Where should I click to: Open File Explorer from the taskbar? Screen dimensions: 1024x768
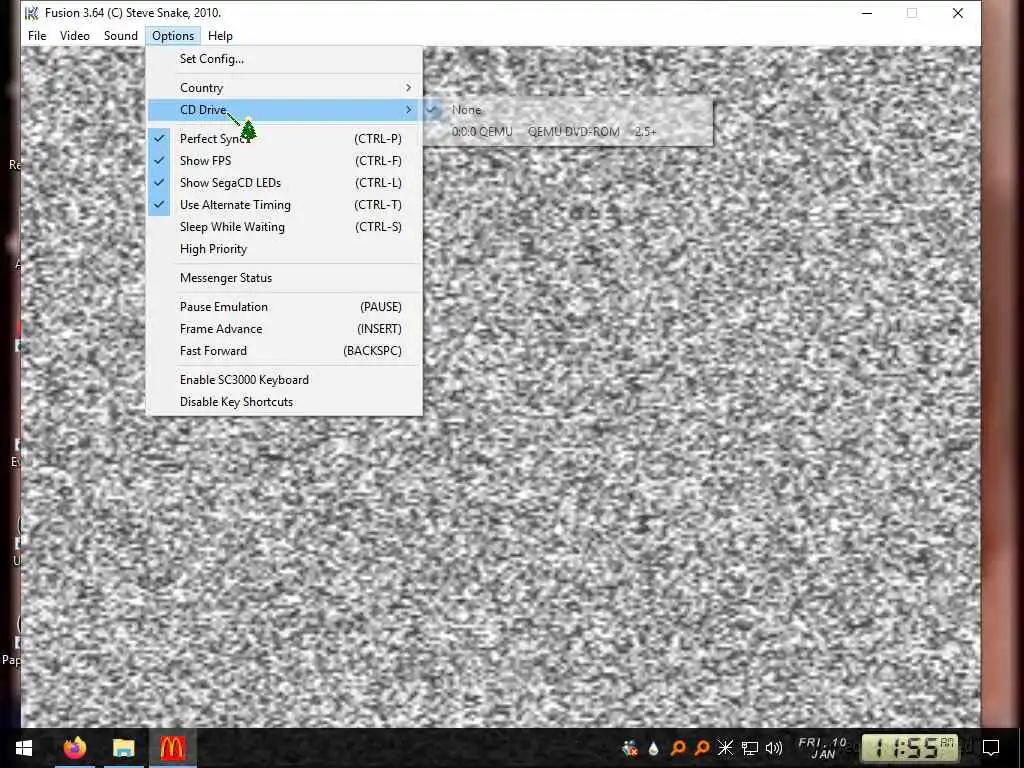(x=123, y=748)
